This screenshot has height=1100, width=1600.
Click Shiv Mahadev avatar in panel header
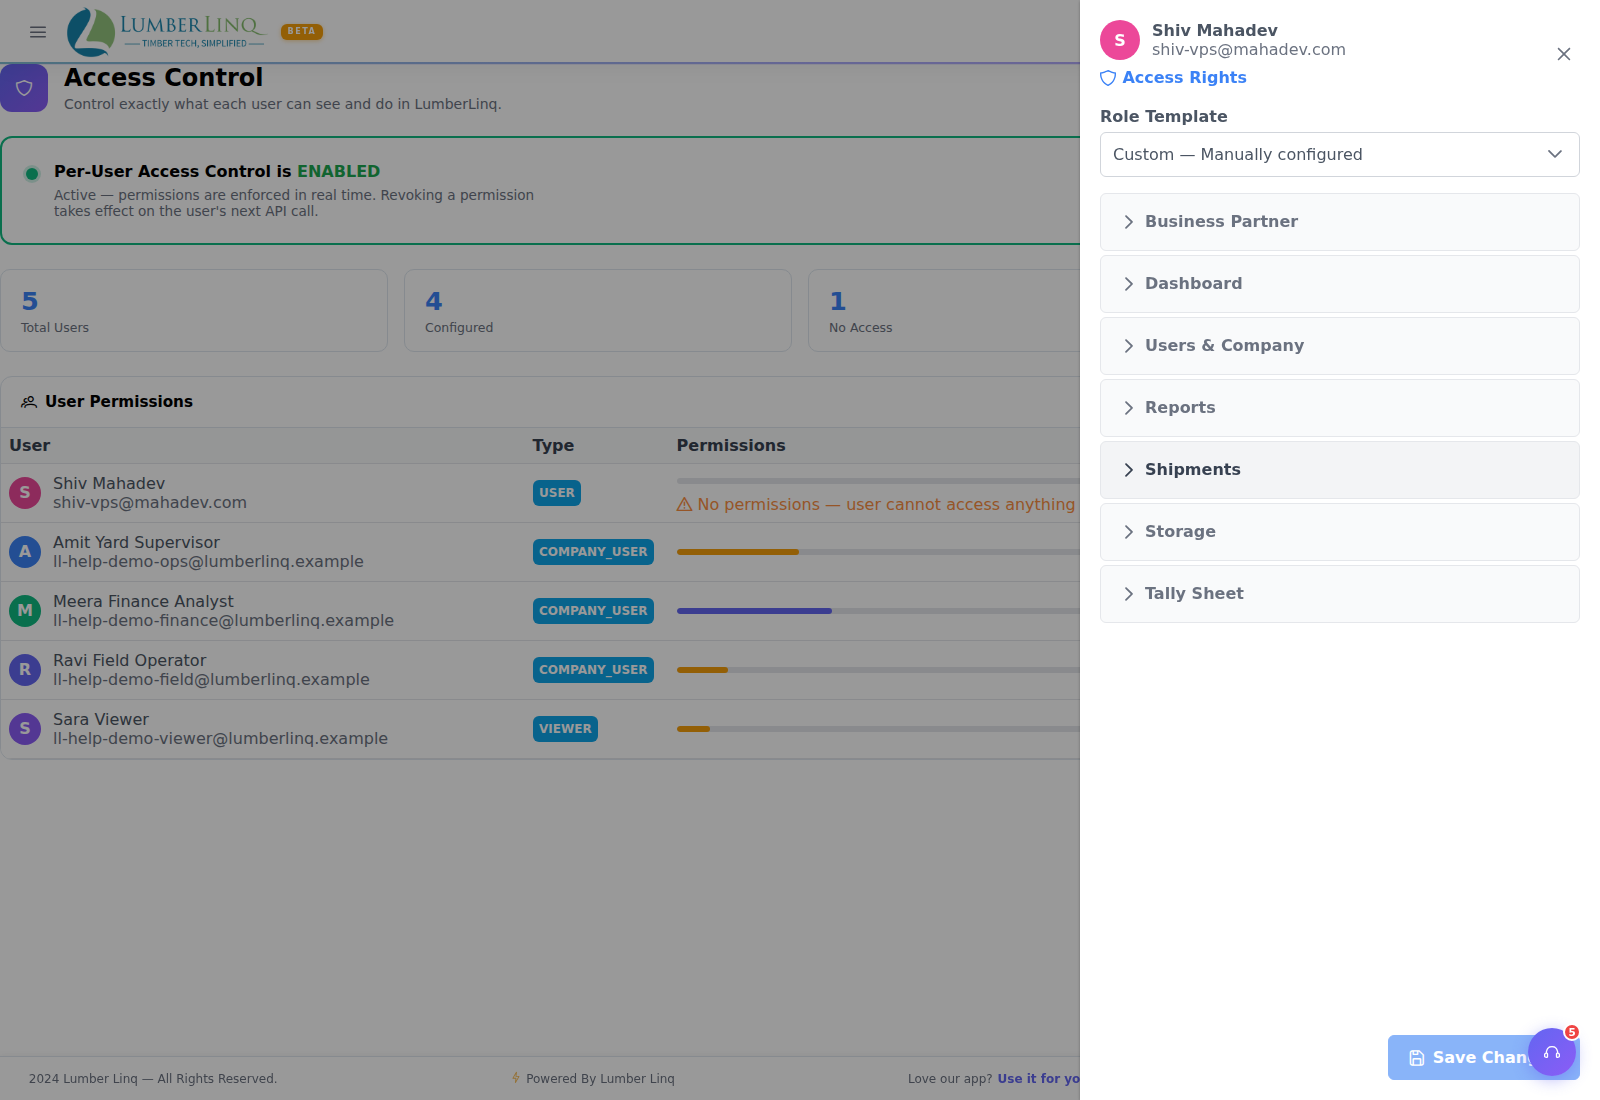(1120, 40)
